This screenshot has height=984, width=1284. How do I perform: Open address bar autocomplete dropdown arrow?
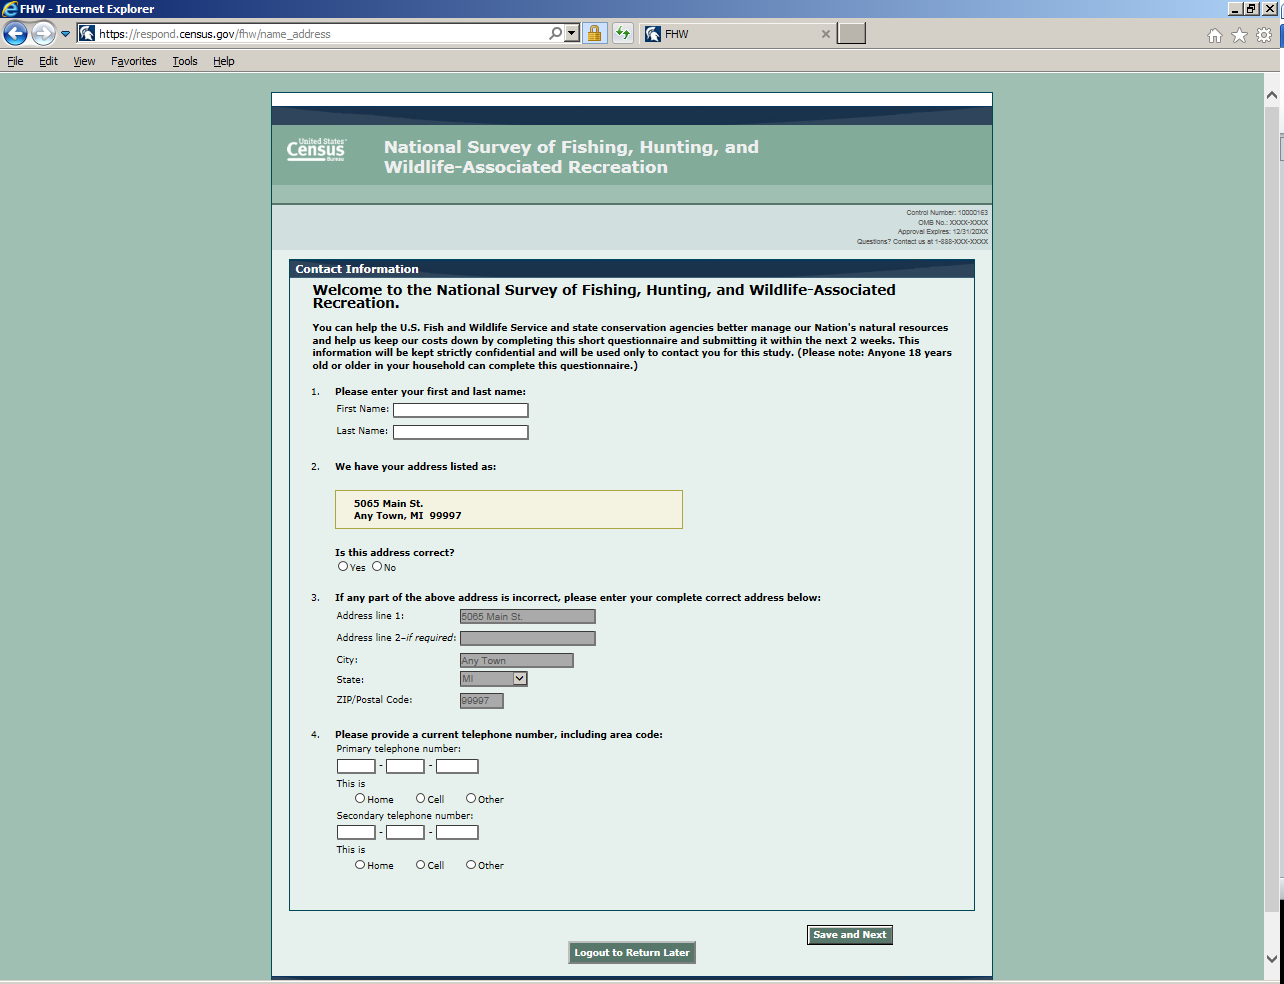[572, 34]
